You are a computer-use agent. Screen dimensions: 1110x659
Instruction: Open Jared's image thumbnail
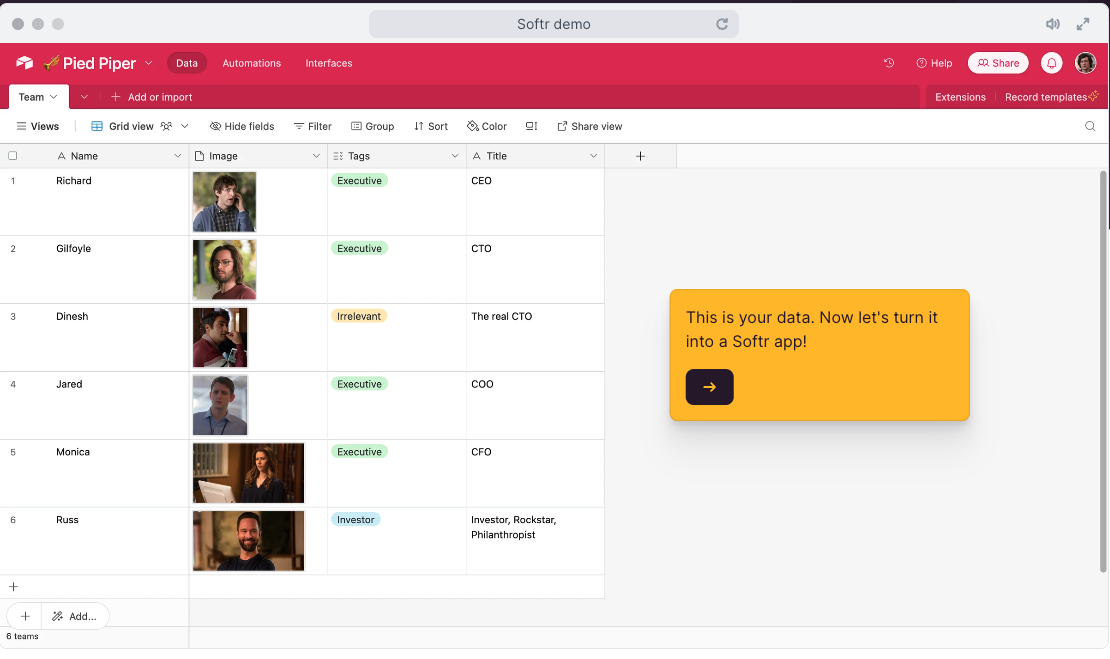tap(220, 405)
